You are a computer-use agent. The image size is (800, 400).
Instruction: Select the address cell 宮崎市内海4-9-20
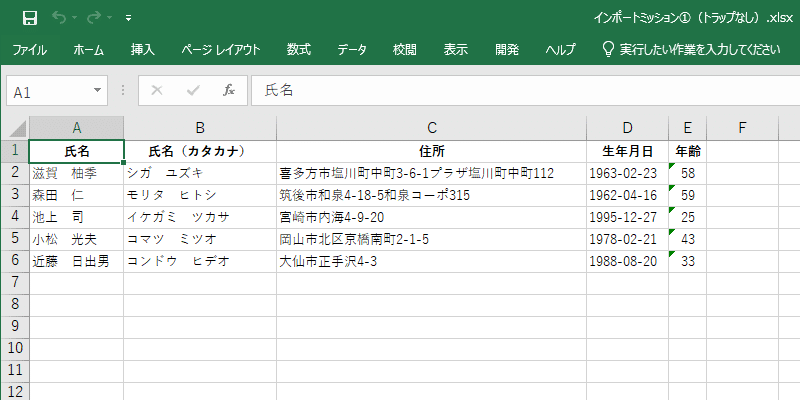(432, 217)
